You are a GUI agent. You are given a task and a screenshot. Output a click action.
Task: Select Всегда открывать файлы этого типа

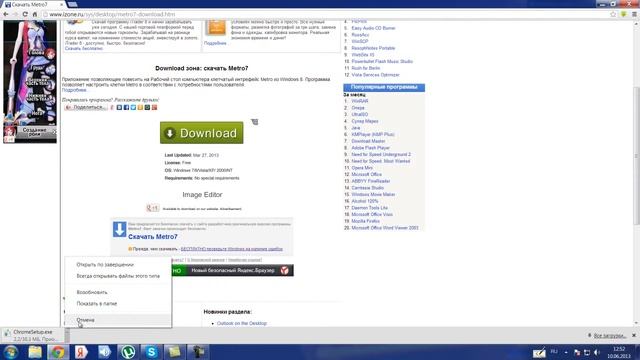pos(118,276)
